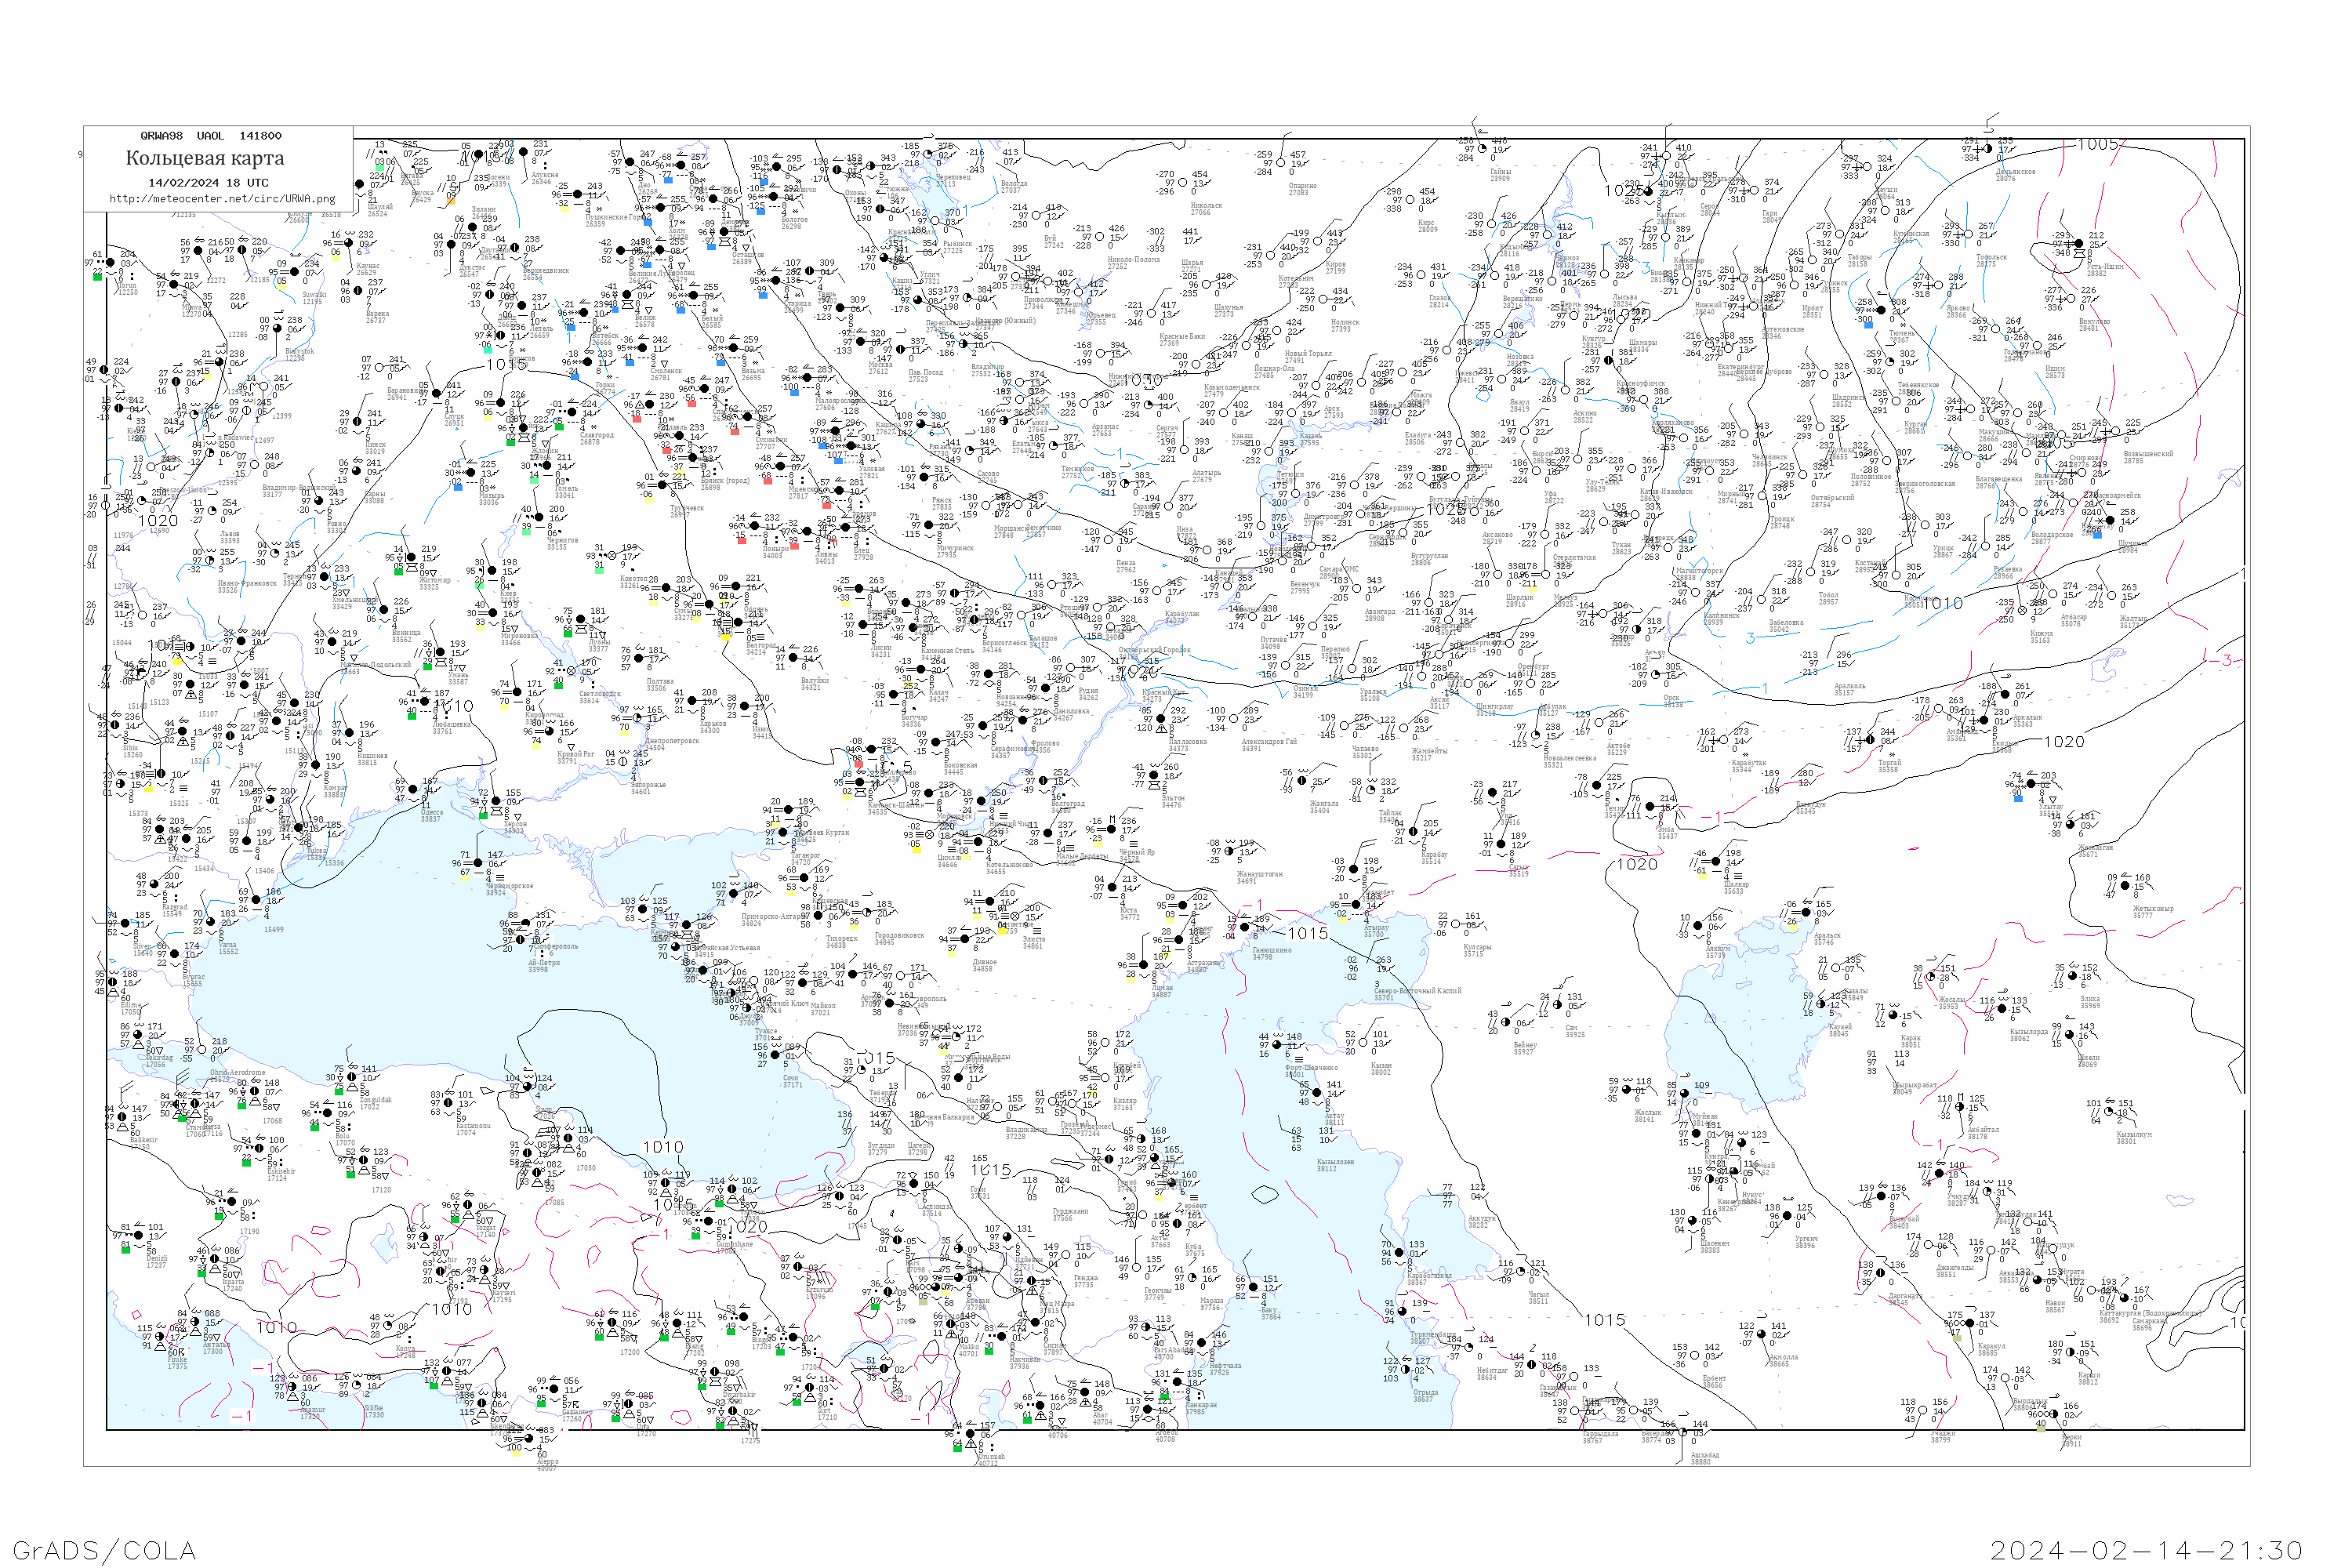Click the 1005 isobar label at top right
This screenshot has width=2352, height=1568.
click(x=2097, y=145)
